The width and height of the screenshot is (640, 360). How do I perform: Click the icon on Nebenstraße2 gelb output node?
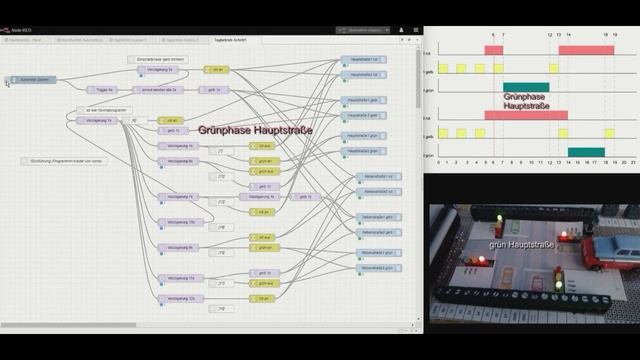tap(398, 232)
